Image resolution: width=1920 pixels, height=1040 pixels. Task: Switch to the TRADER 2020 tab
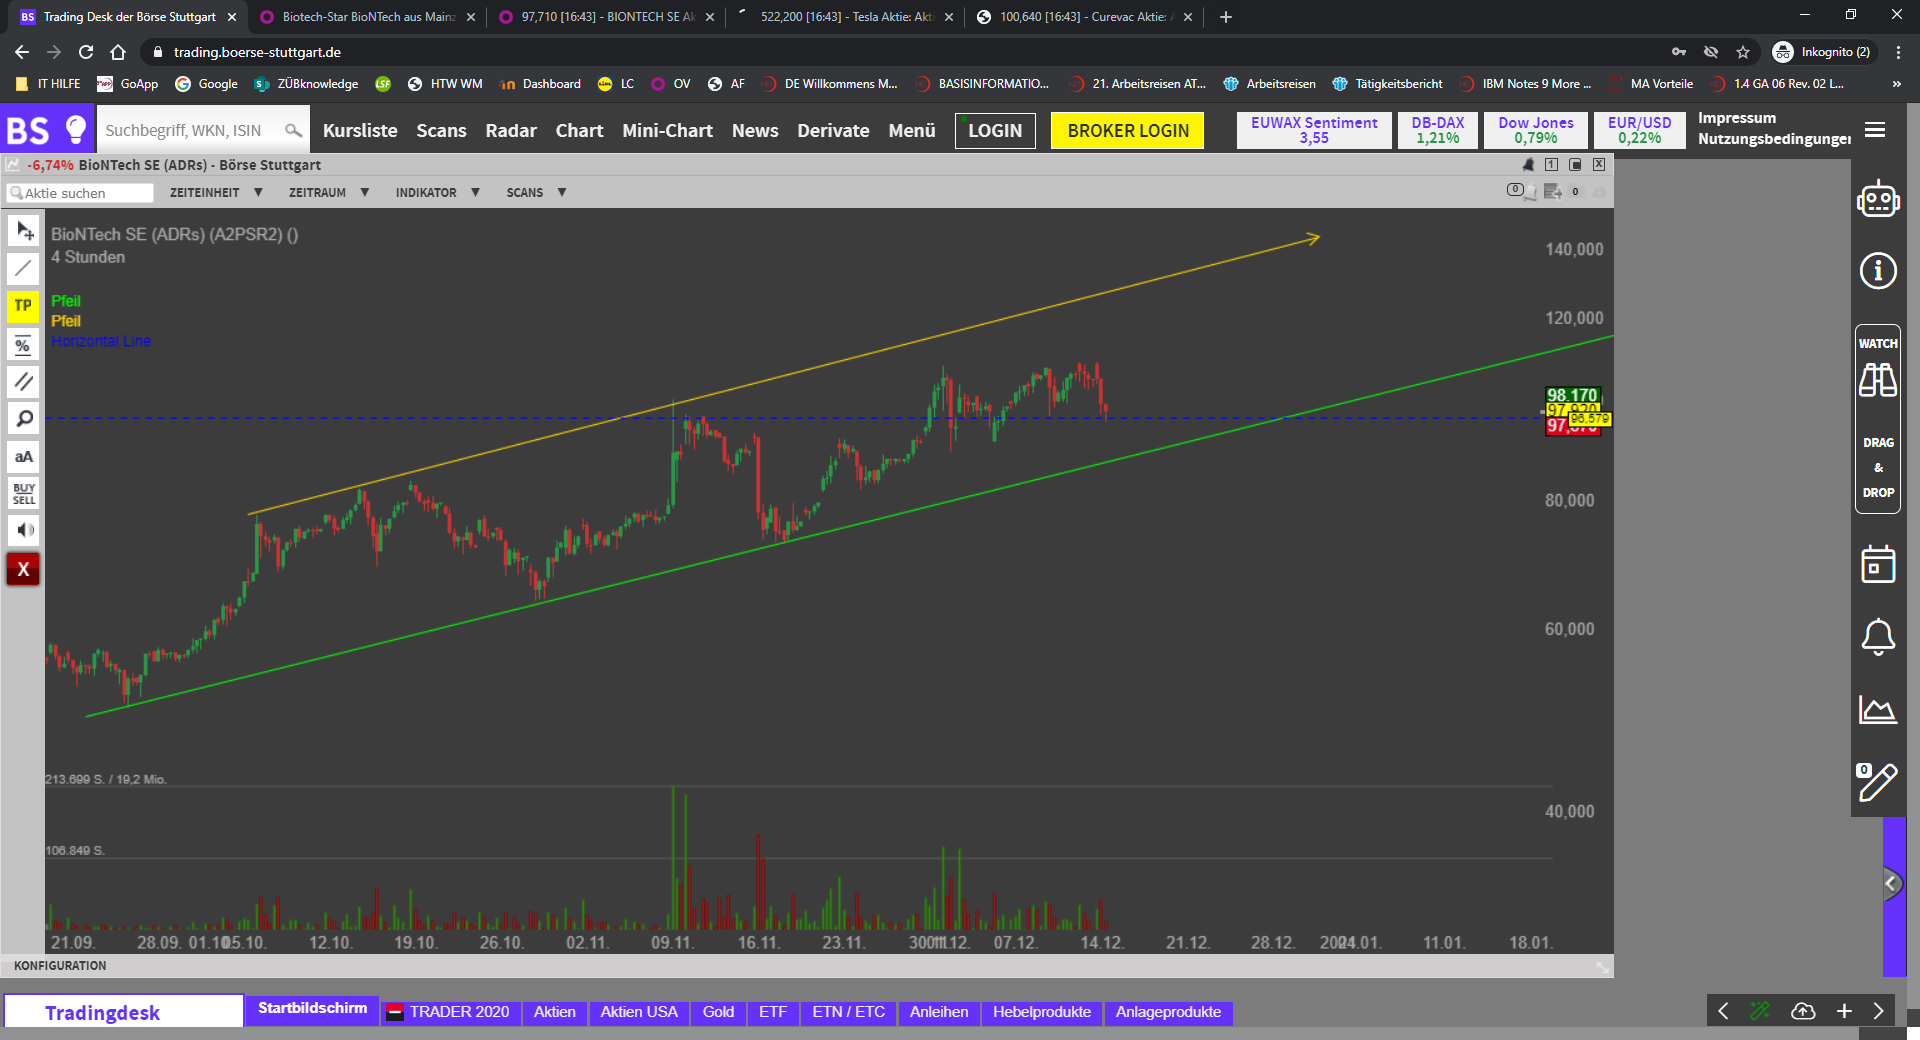click(x=449, y=1012)
